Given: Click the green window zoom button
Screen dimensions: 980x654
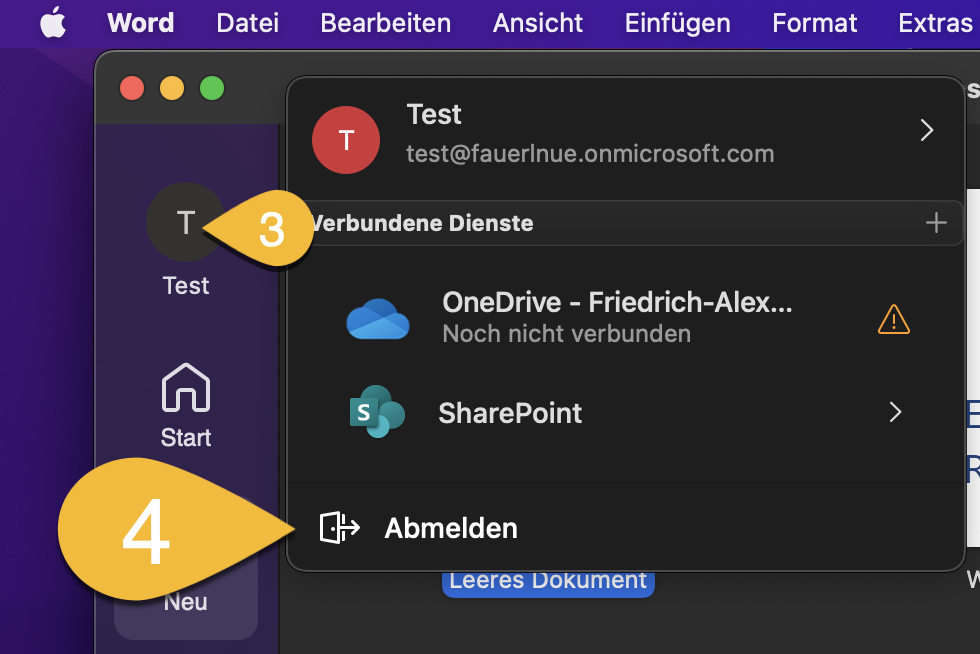Looking at the screenshot, I should (x=212, y=88).
